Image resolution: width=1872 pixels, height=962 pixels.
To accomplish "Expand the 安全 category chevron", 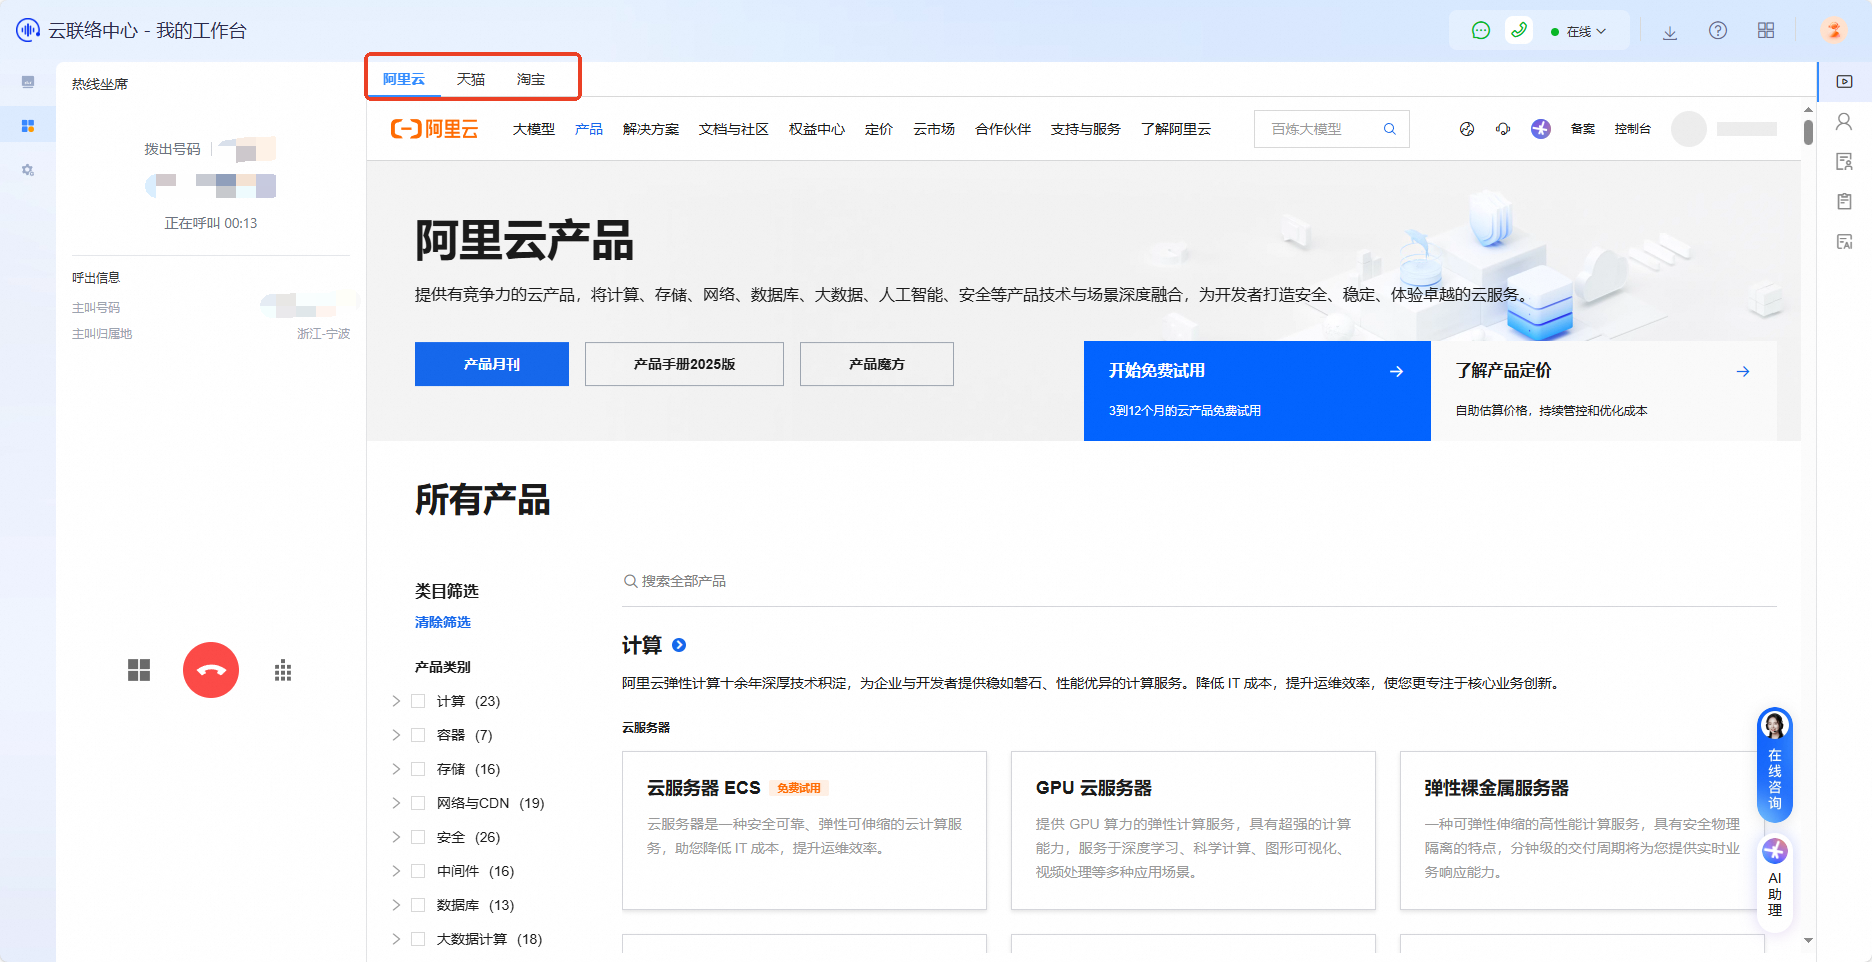I will pos(396,837).
